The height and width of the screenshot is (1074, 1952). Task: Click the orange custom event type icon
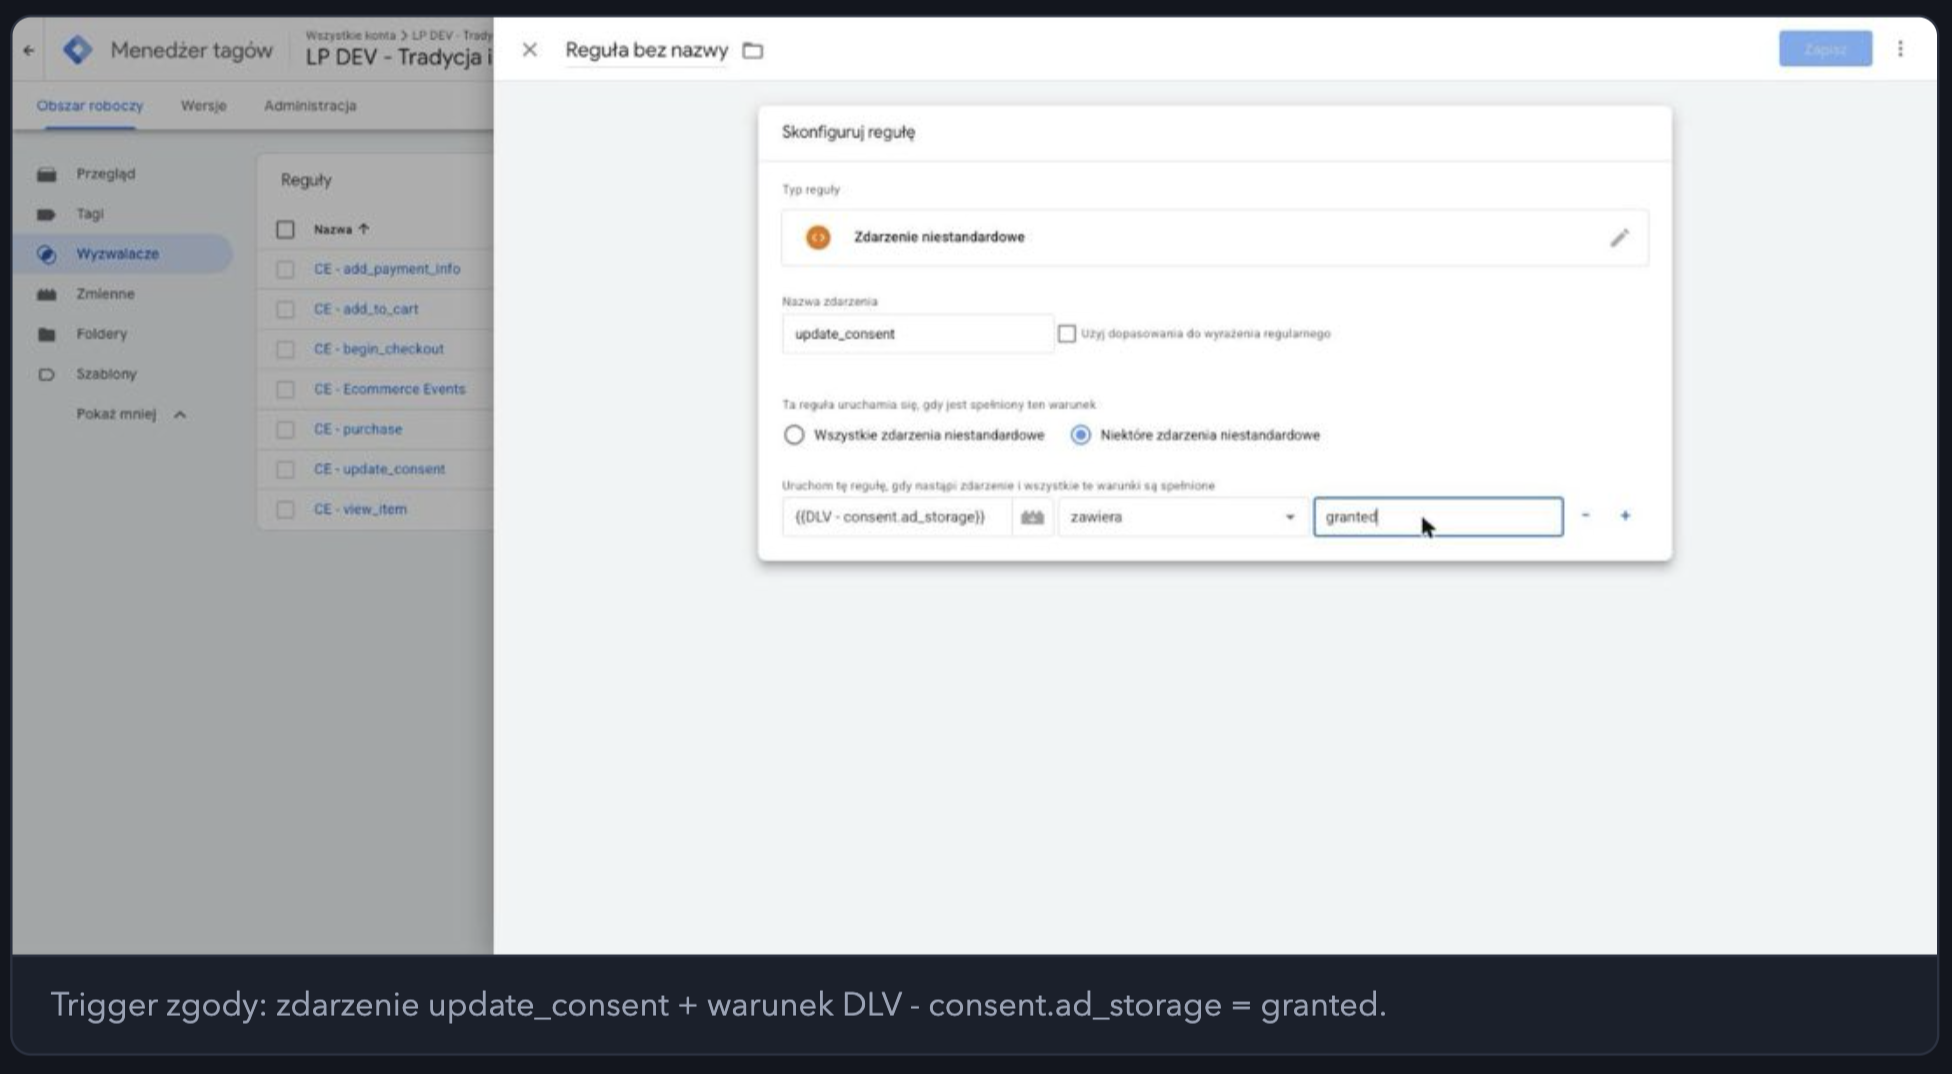818,237
